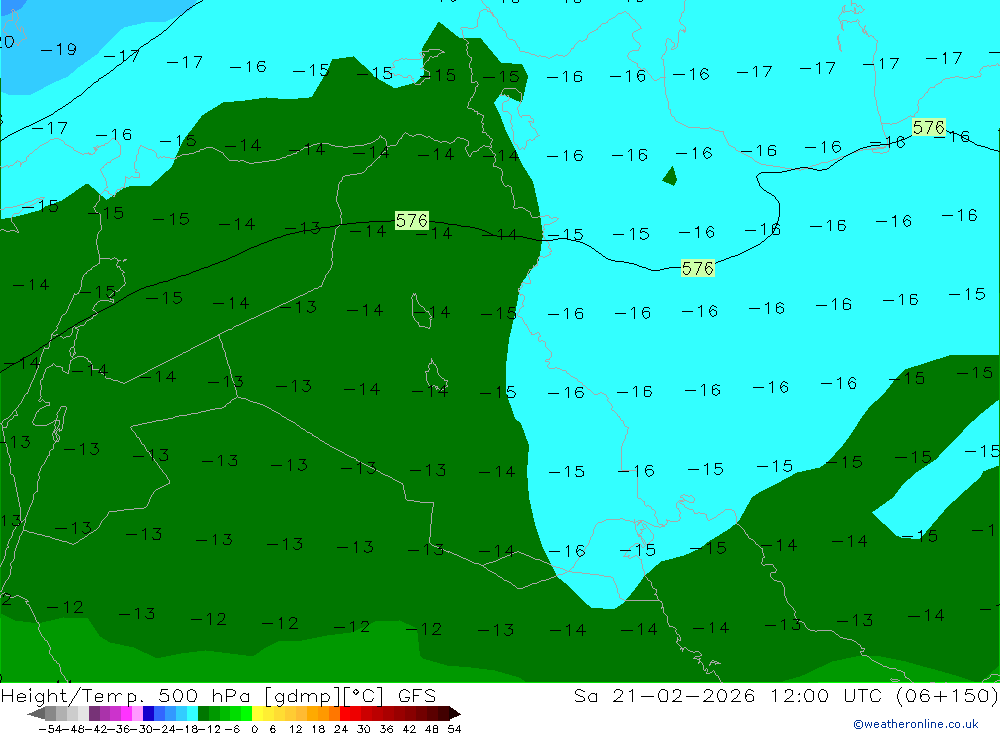Pick the magenta swatch on the color scale
1000x733 pixels.
(126, 714)
